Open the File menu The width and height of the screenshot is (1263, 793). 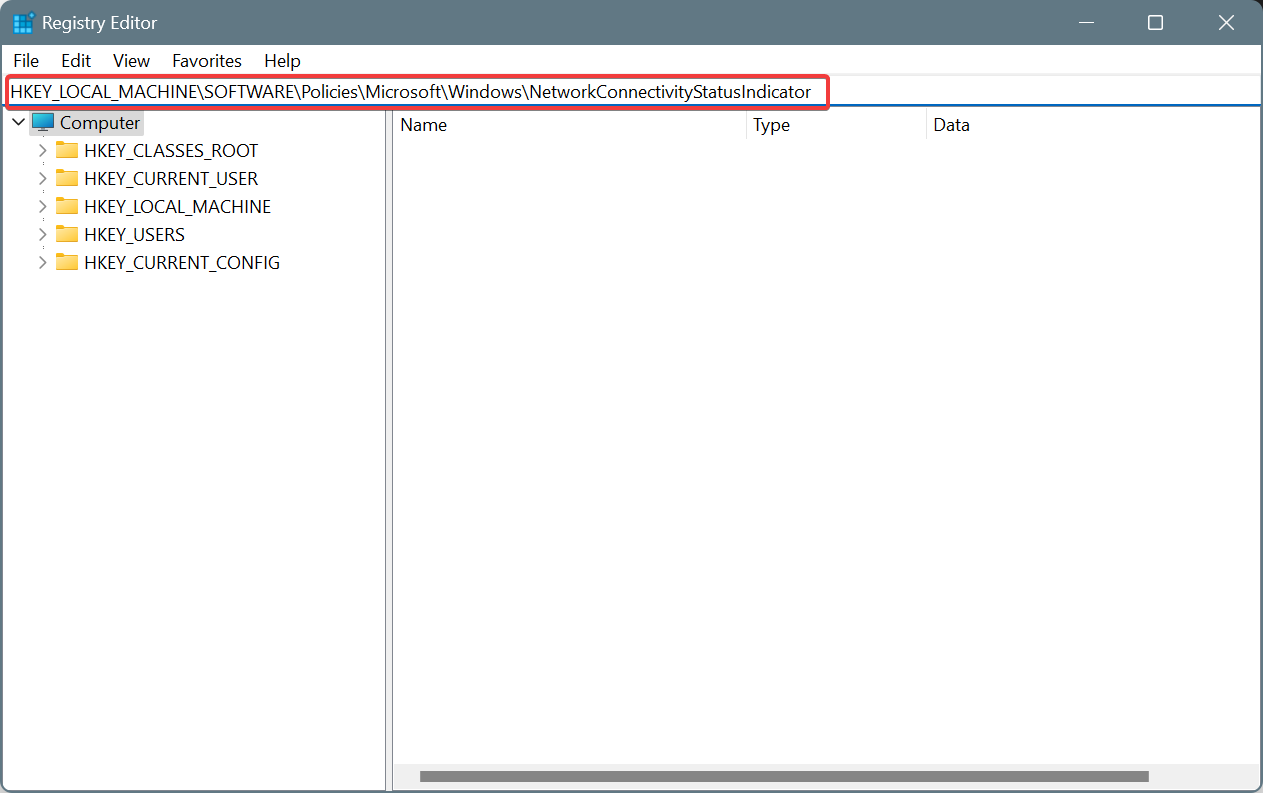[x=26, y=60]
